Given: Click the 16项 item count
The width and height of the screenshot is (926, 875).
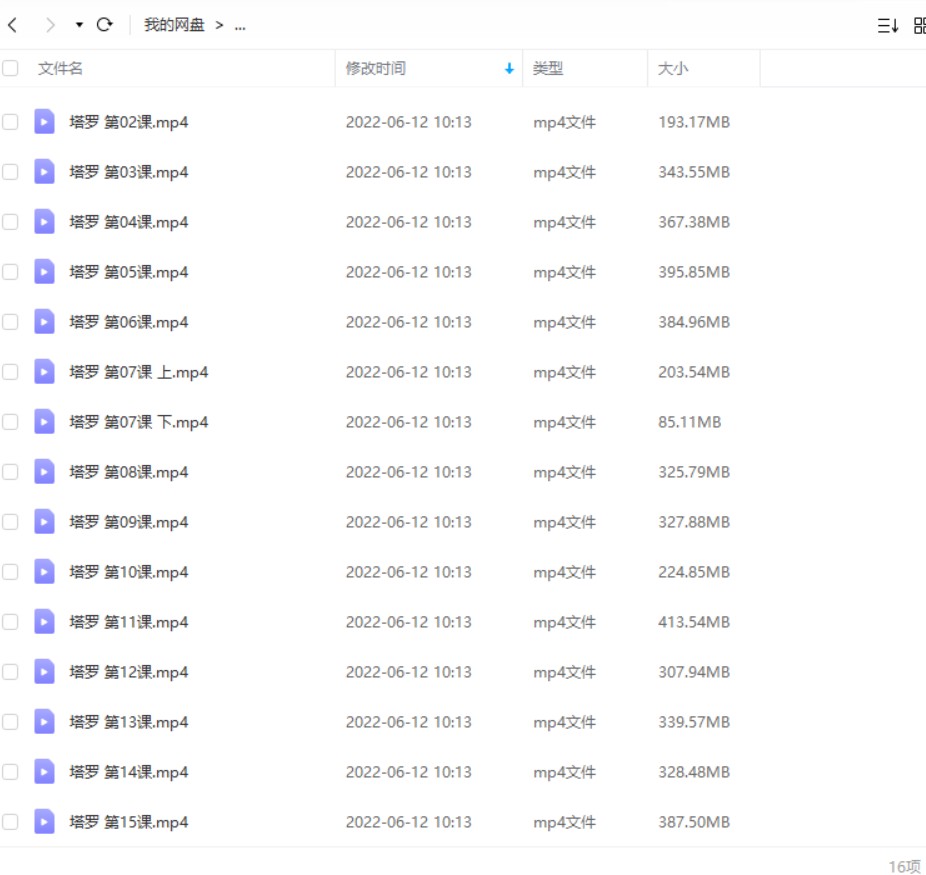Looking at the screenshot, I should (x=904, y=866).
